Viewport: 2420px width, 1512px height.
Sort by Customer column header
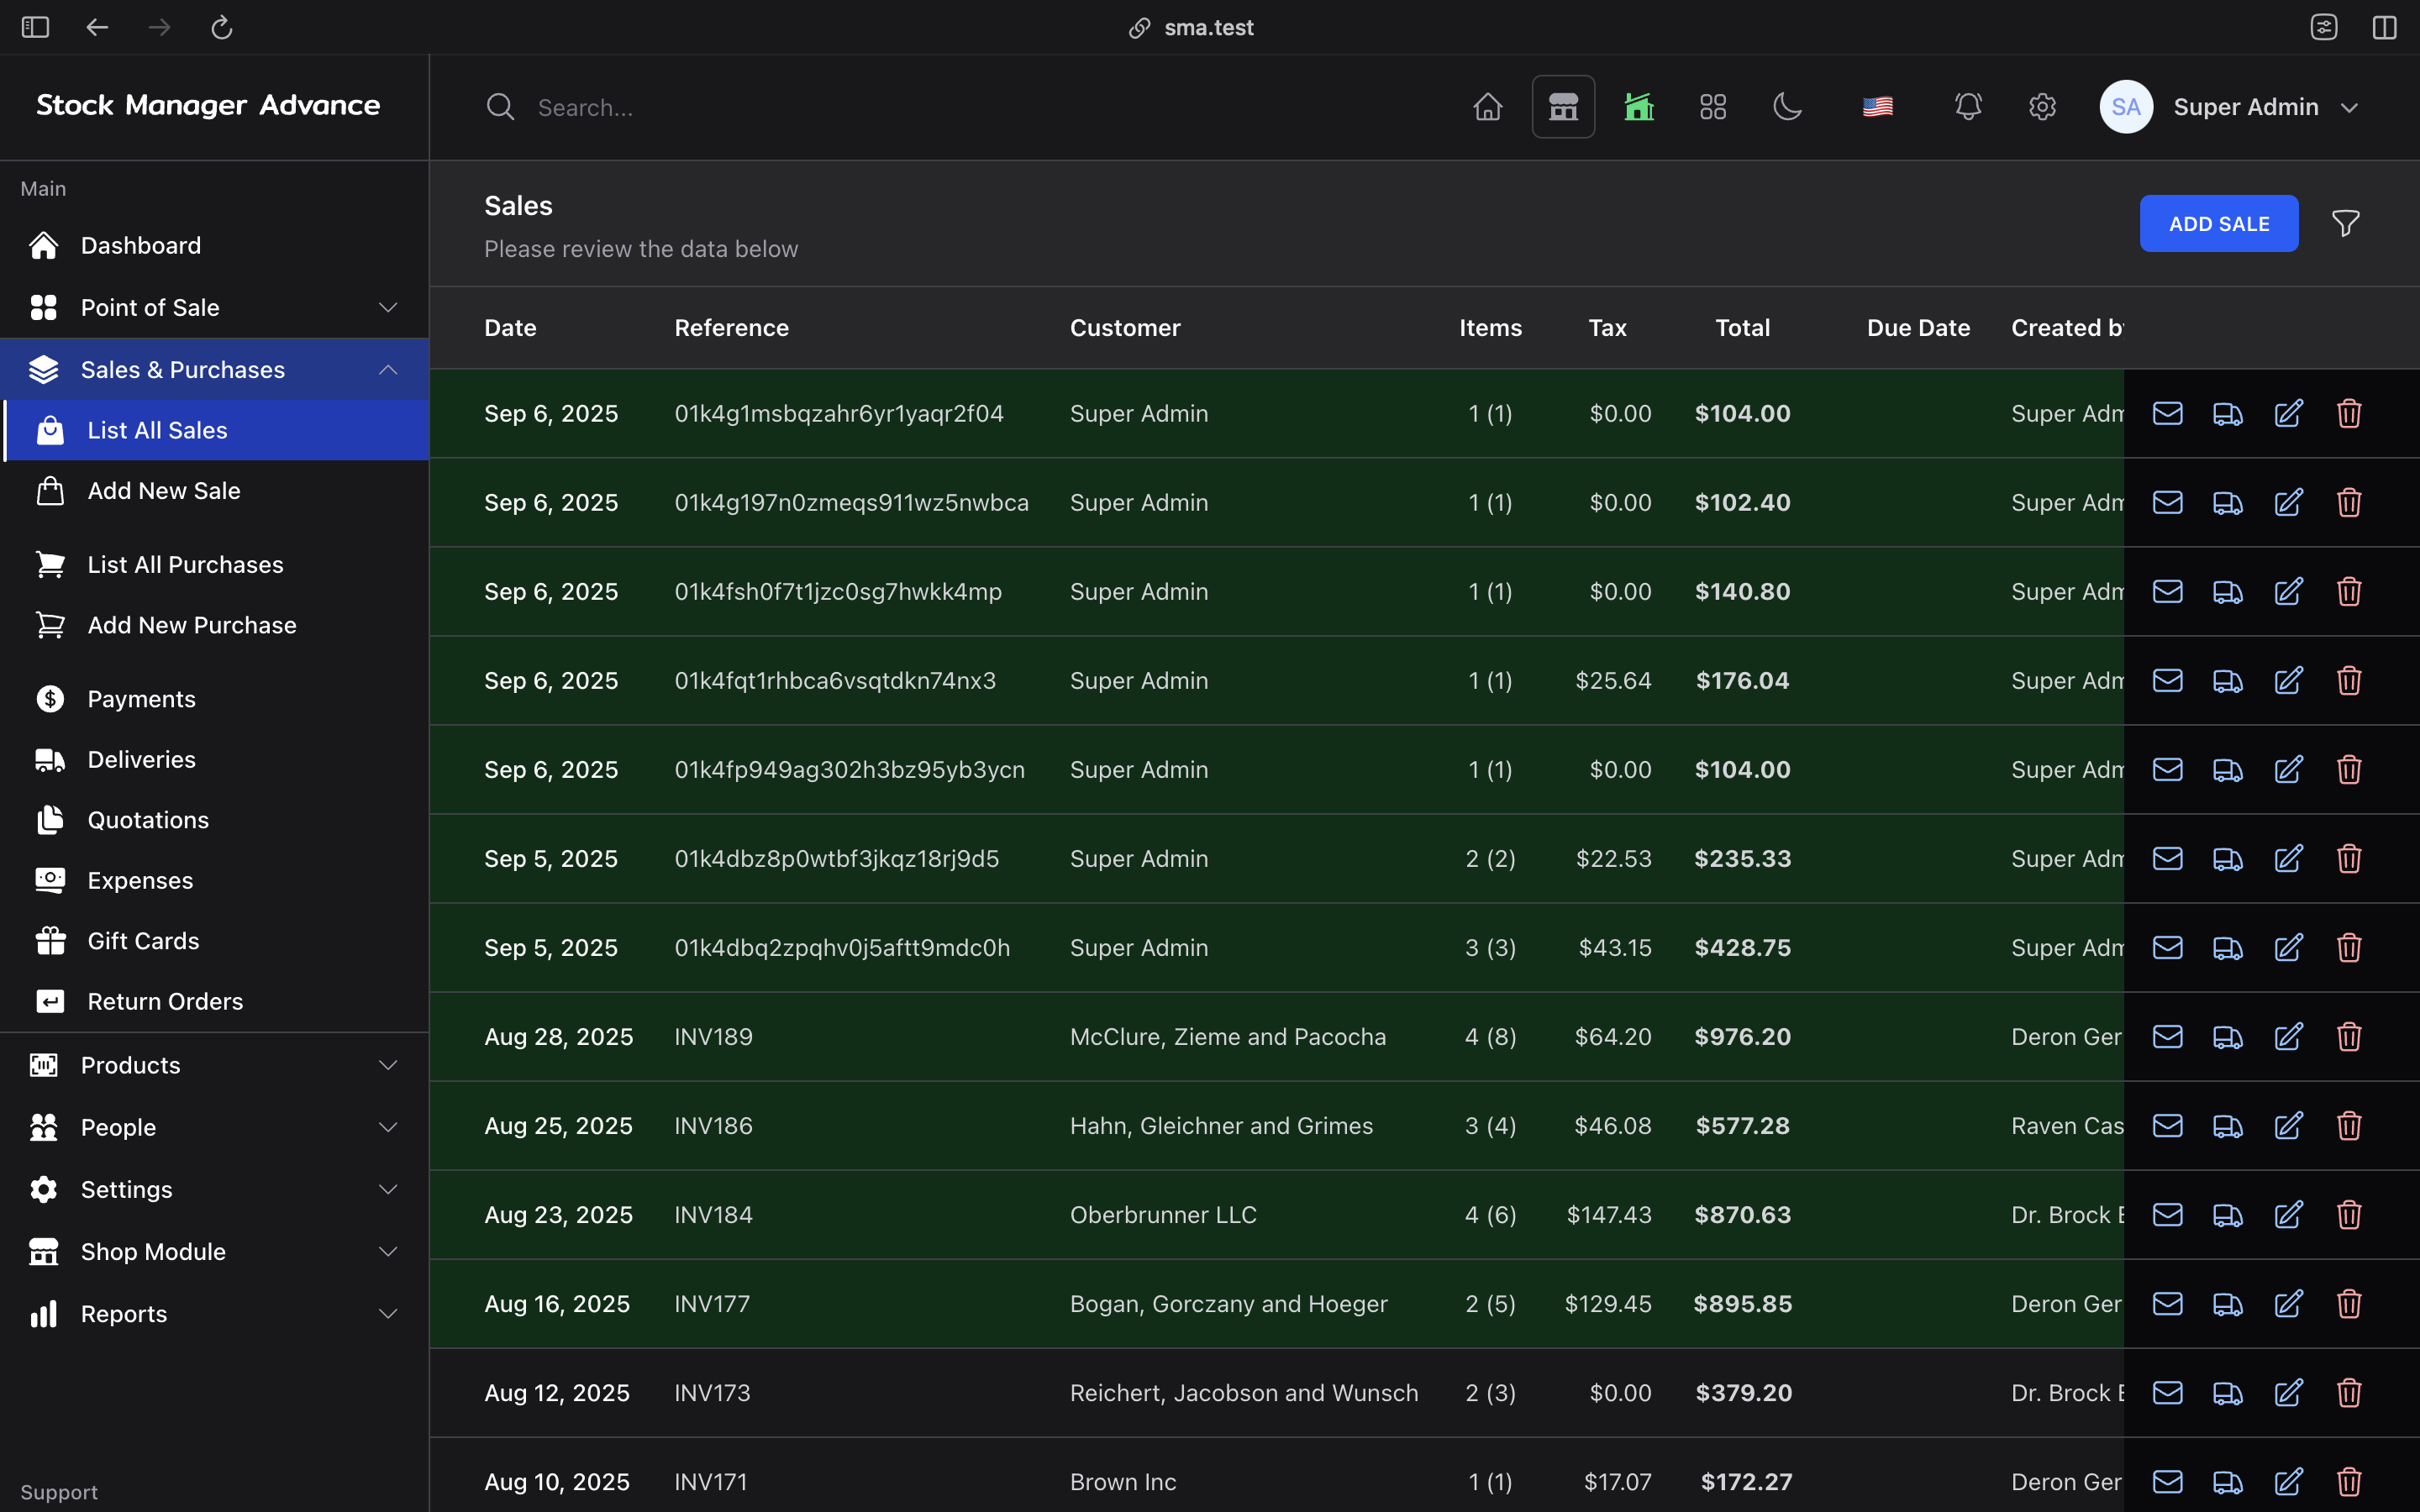[x=1125, y=328]
